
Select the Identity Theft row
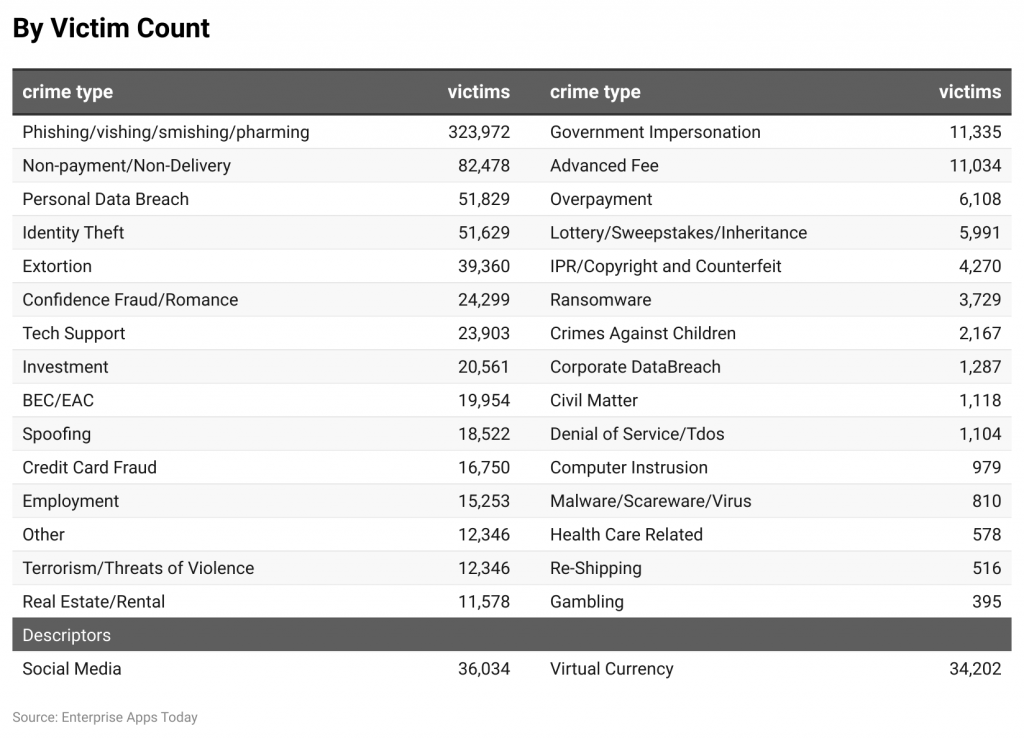click(73, 232)
